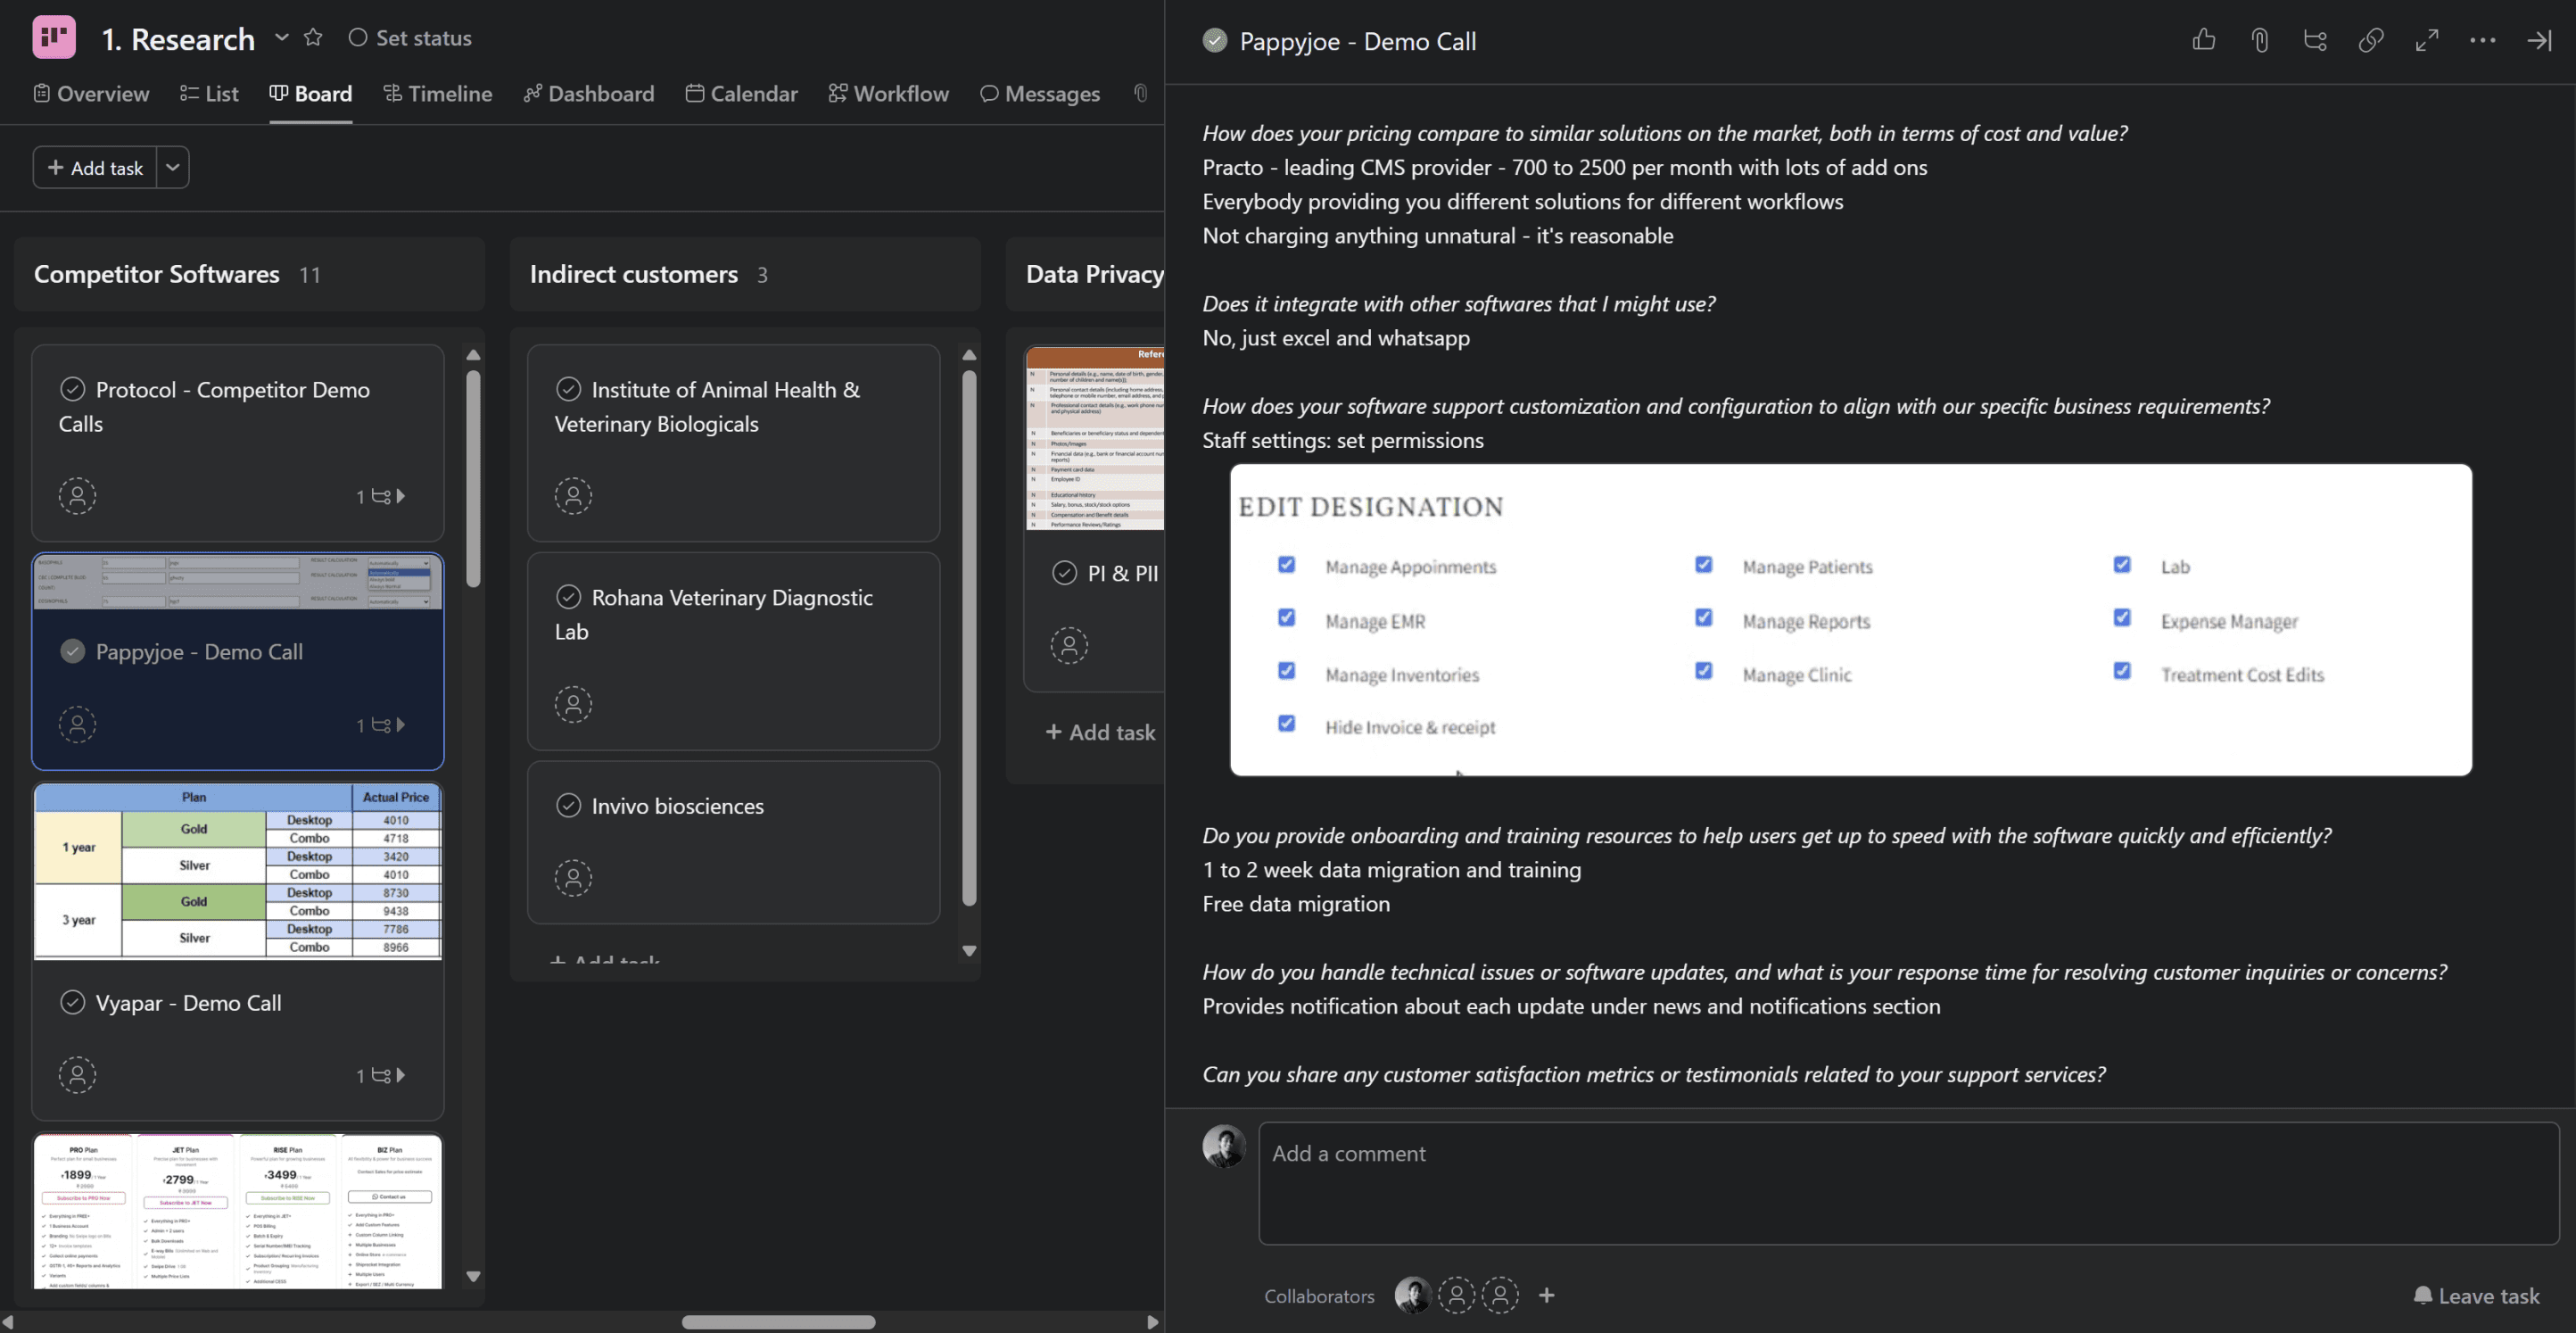Copy task link using chain icon
Image resolution: width=2576 pixels, height=1333 pixels.
pyautogui.click(x=2371, y=40)
